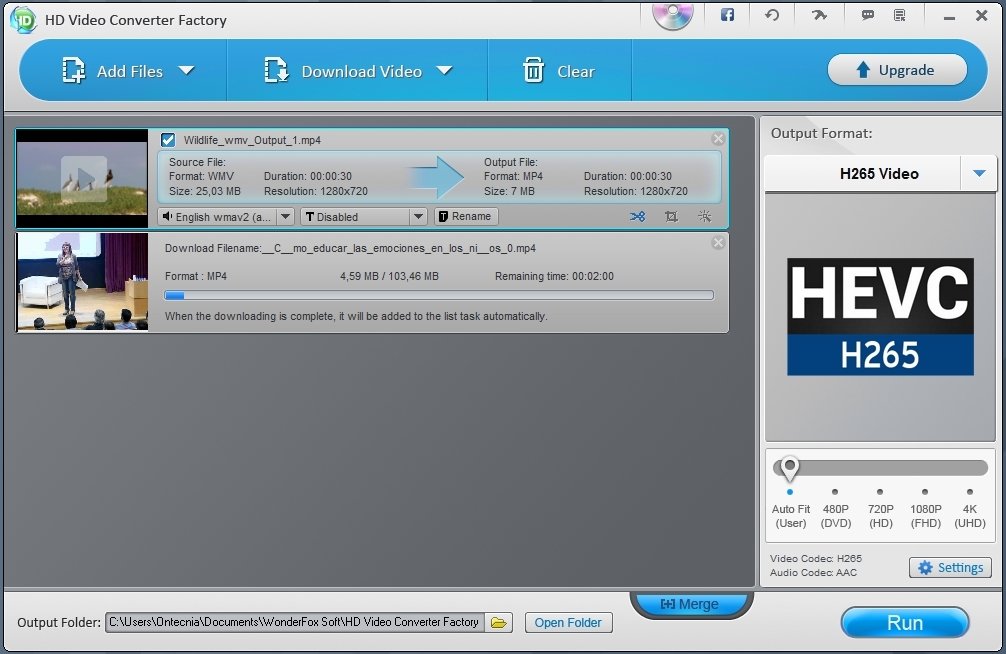Click the HEVC H265 format image
This screenshot has width=1006, height=654.
880,316
